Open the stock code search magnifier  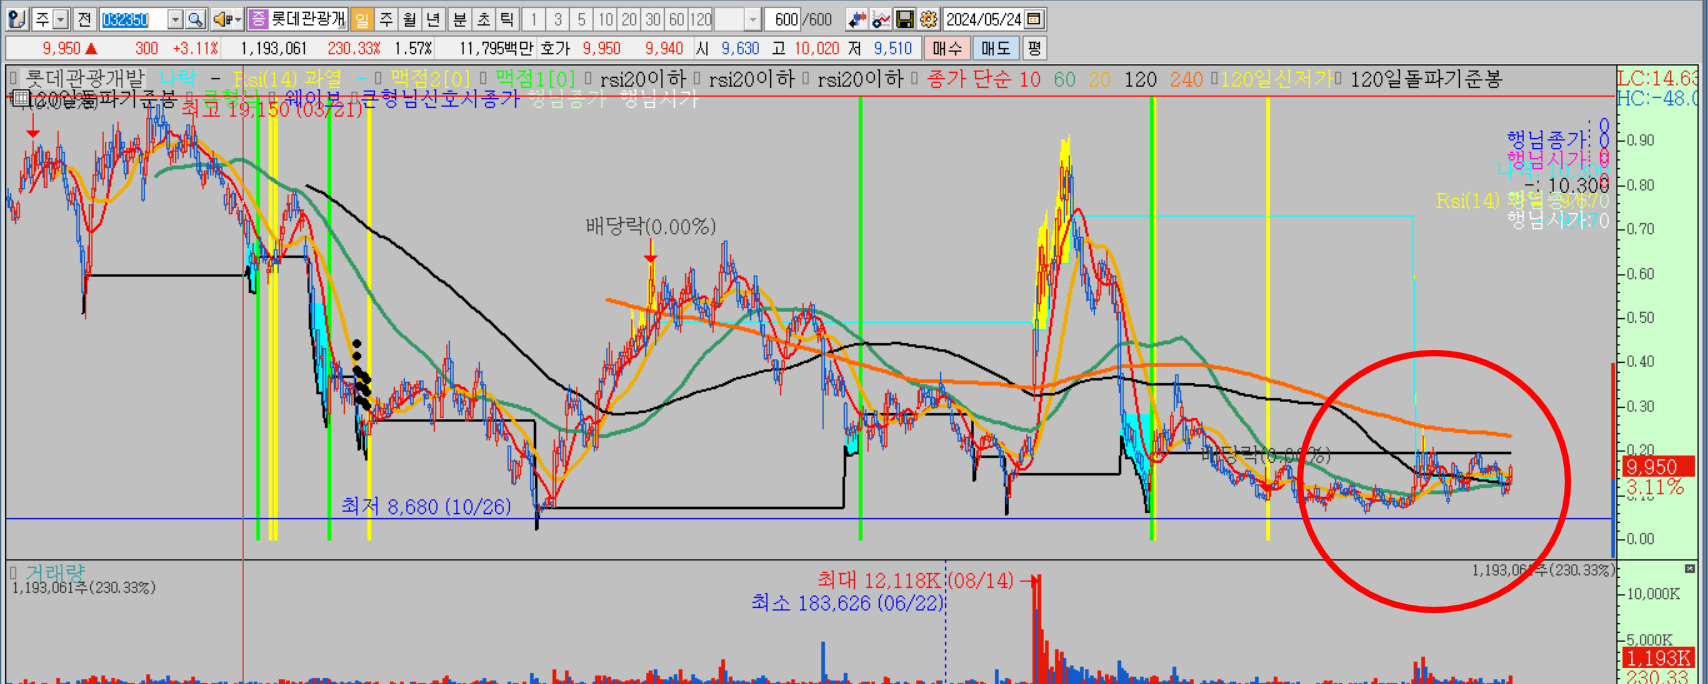196,19
